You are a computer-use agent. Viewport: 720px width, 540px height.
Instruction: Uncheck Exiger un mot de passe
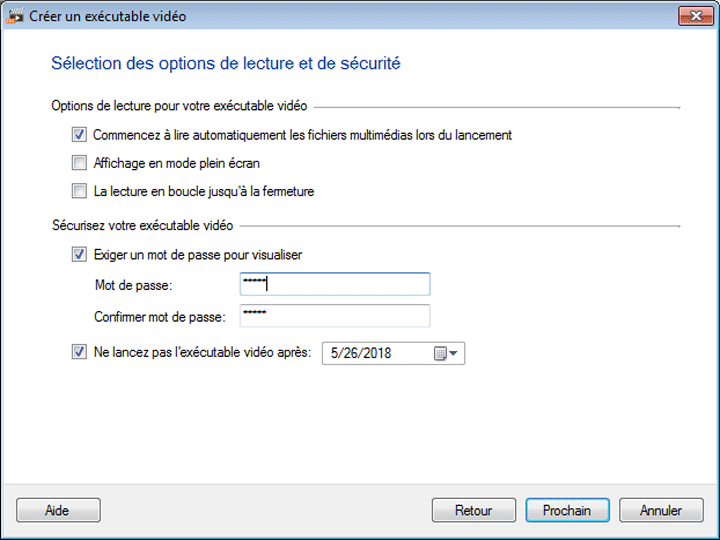pyautogui.click(x=80, y=255)
